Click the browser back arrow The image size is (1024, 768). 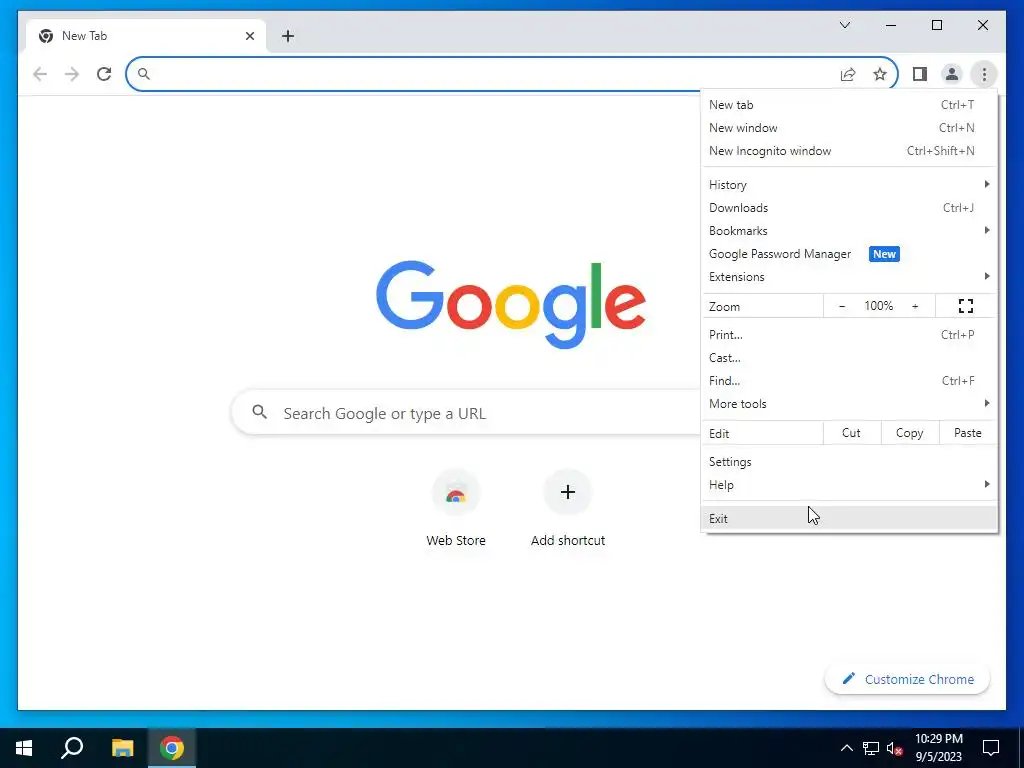(x=40, y=74)
